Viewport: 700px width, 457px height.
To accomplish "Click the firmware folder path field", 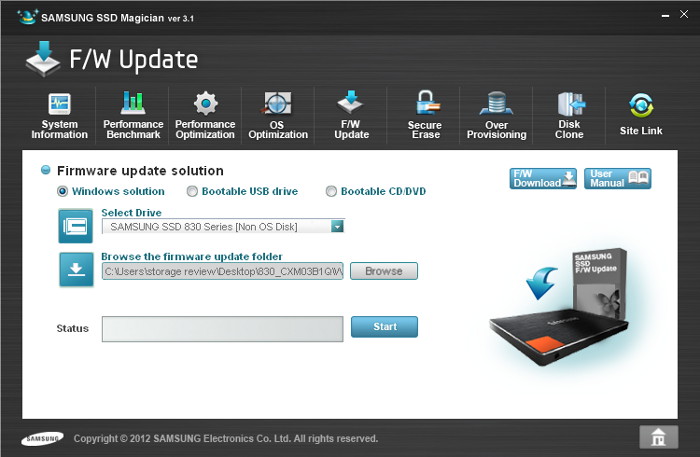I will (222, 271).
